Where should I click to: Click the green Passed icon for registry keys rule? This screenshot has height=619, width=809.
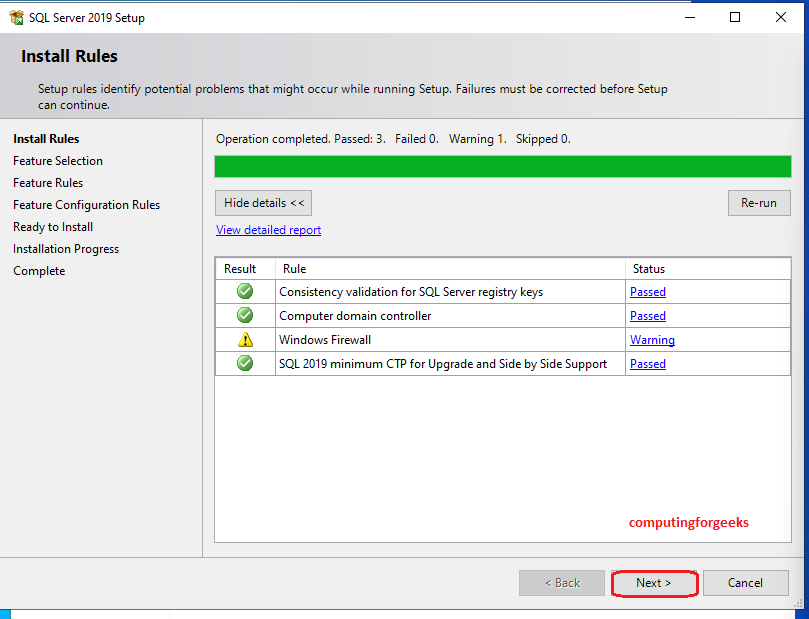point(244,291)
